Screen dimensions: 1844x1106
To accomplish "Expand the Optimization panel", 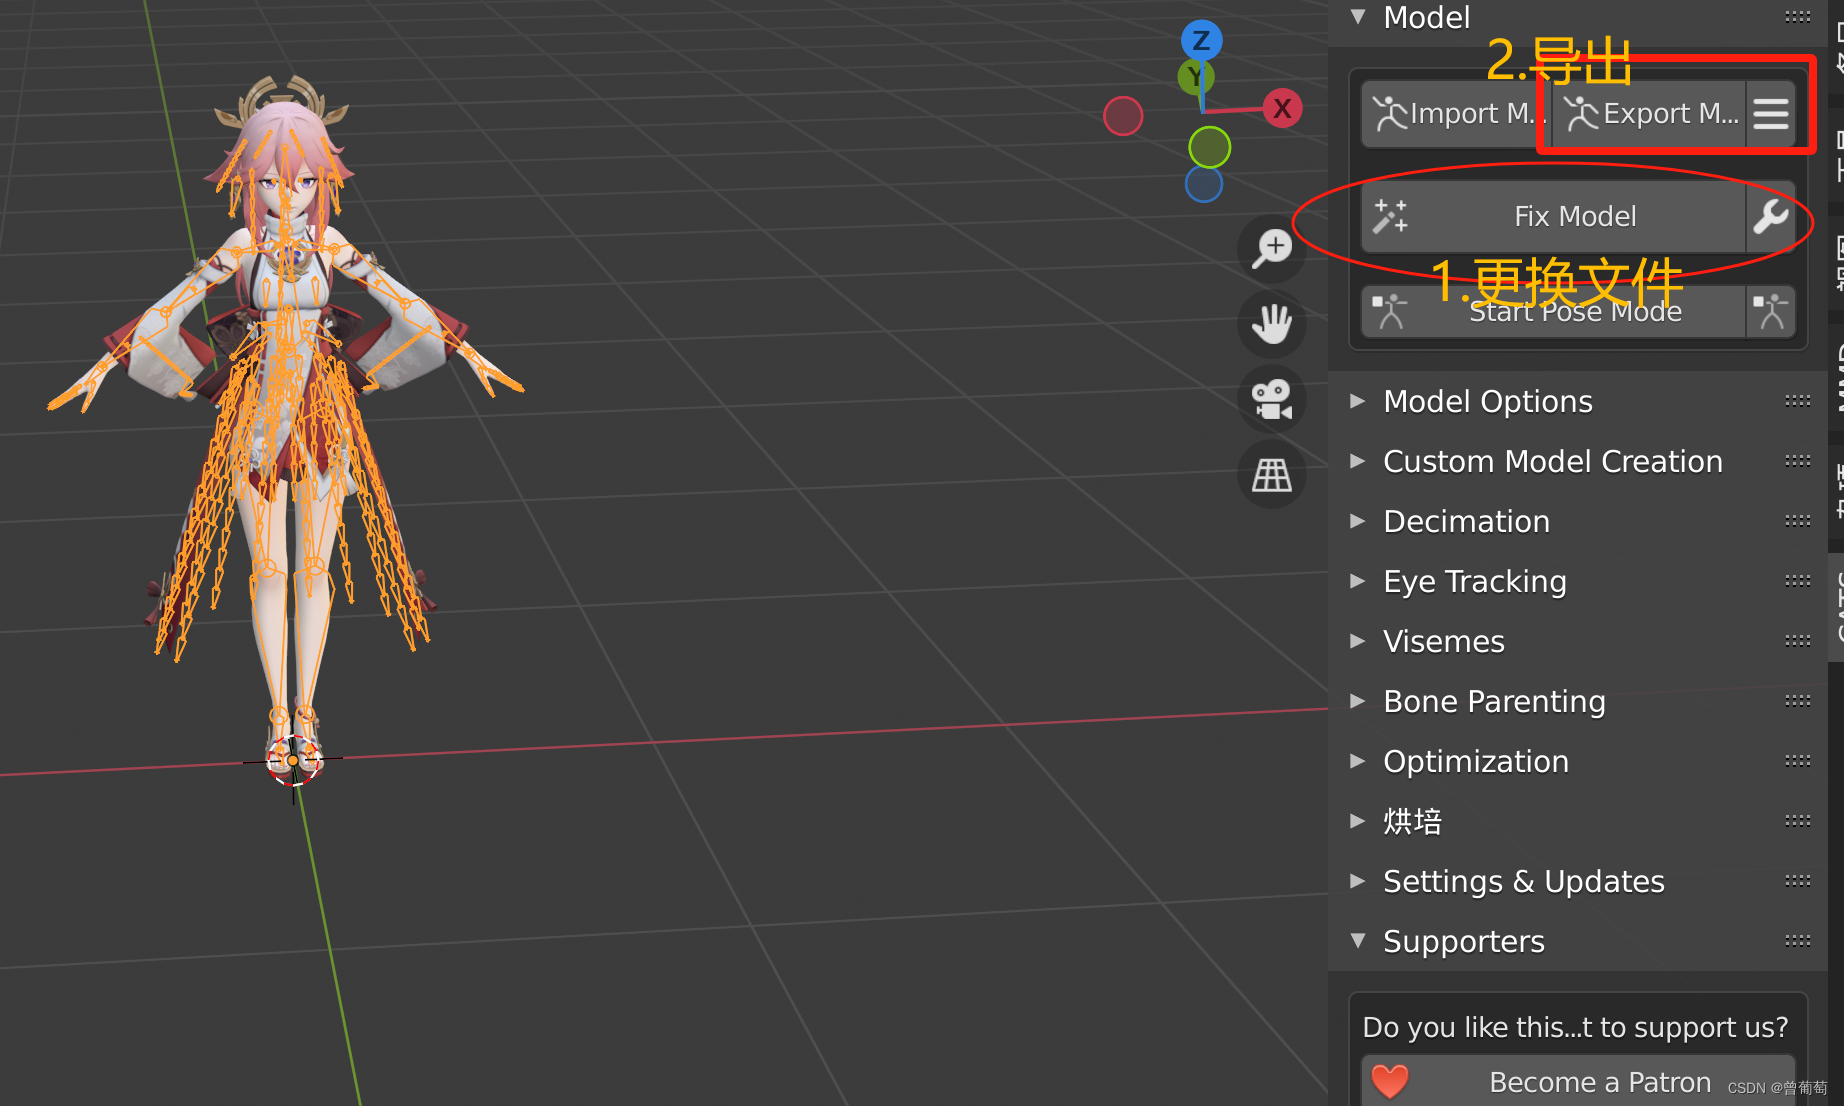I will 1358,761.
